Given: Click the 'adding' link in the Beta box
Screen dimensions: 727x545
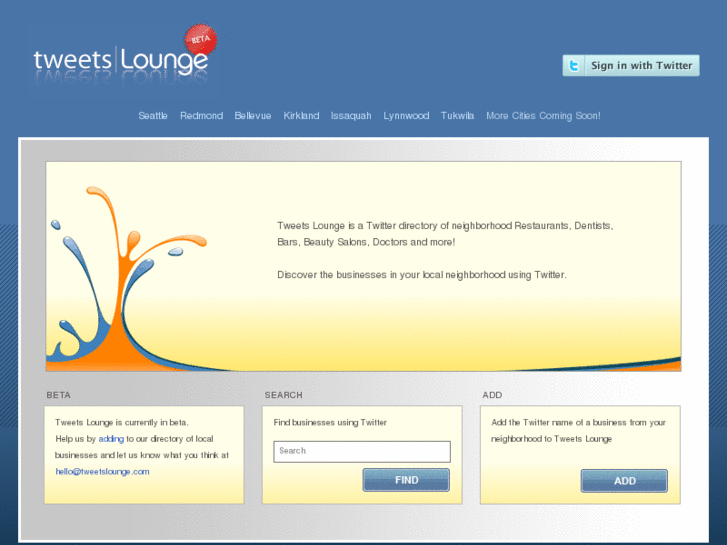Looking at the screenshot, I should [111, 439].
